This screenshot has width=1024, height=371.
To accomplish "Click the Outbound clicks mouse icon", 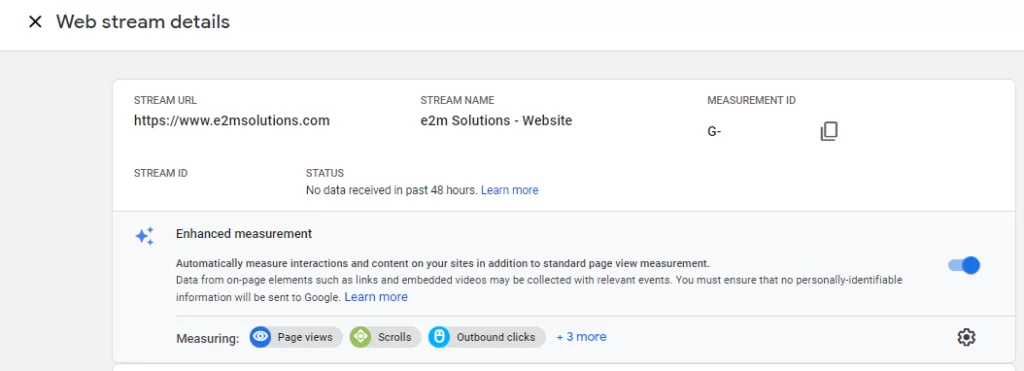I will pos(439,337).
